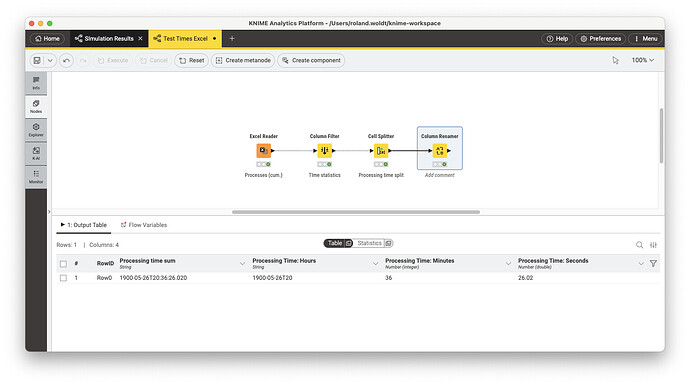Select the Column Renamer node icon
This screenshot has width=690, height=385.
tap(440, 150)
